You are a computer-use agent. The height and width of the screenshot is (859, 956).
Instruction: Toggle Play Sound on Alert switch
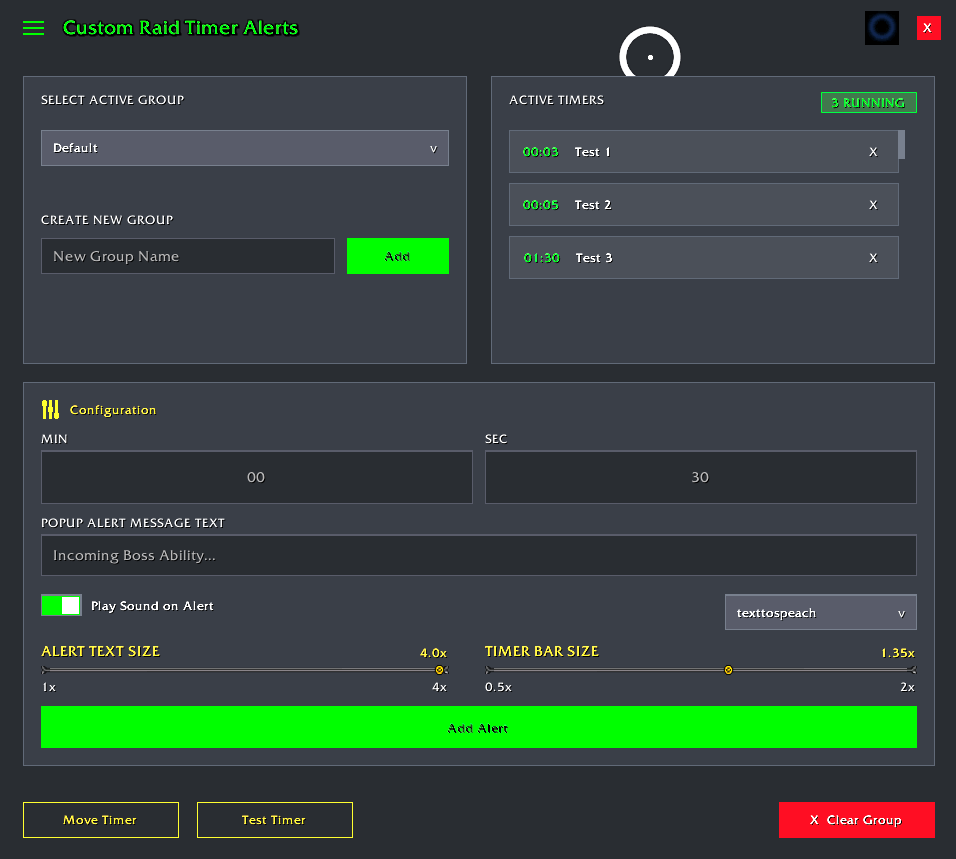(x=62, y=605)
